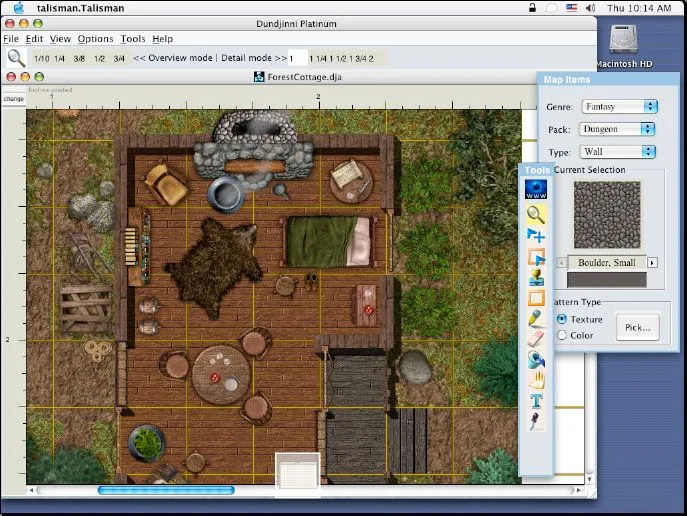Open the Genre dropdown showing Fantasy

(620, 106)
